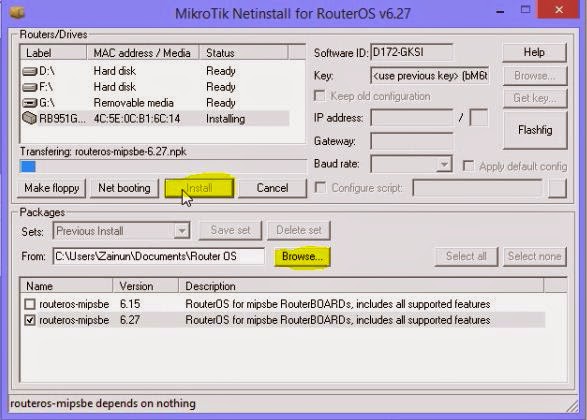The height and width of the screenshot is (420, 587).
Task: Click the Description column header
Action: click(361, 286)
